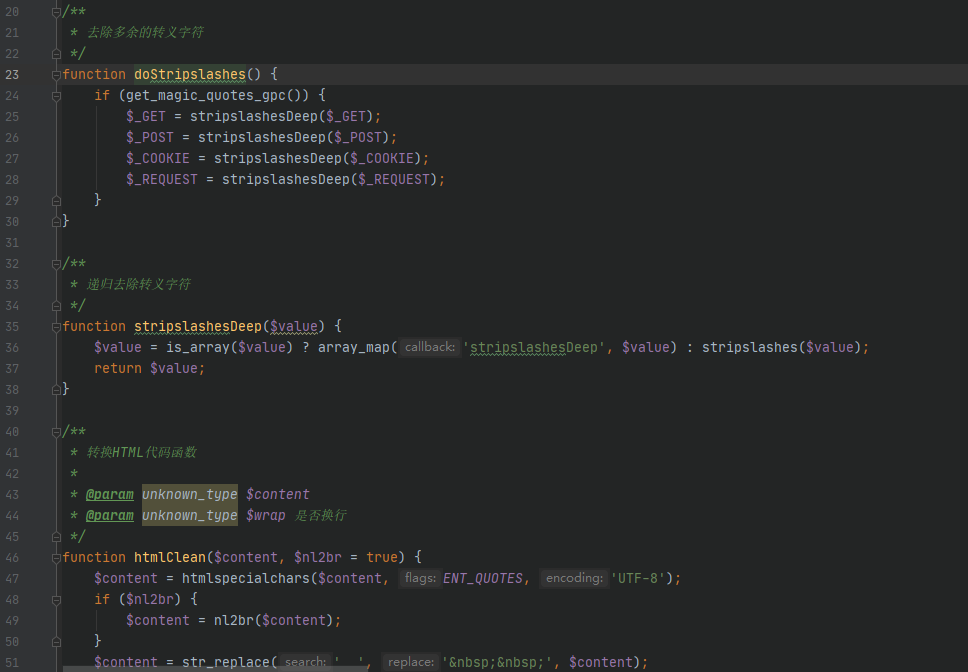This screenshot has width=968, height=672.
Task: Click htmlClean function name
Action: (x=170, y=557)
